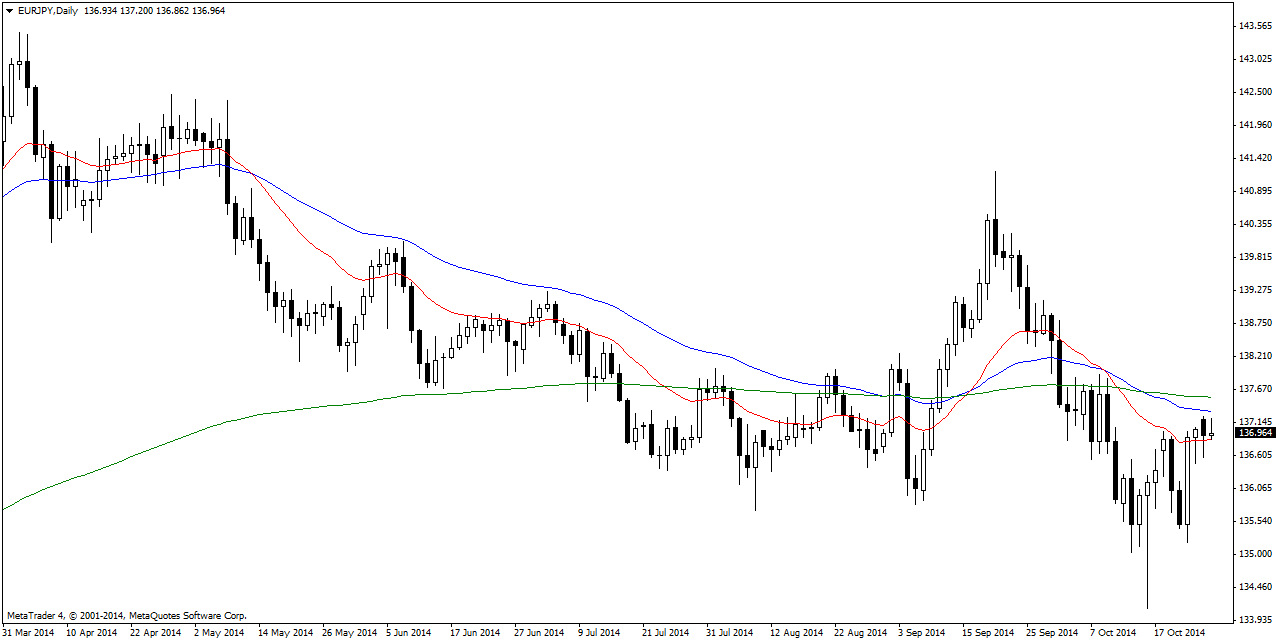
Task: Click the 141.420 price axis label
Action: [x=1254, y=158]
